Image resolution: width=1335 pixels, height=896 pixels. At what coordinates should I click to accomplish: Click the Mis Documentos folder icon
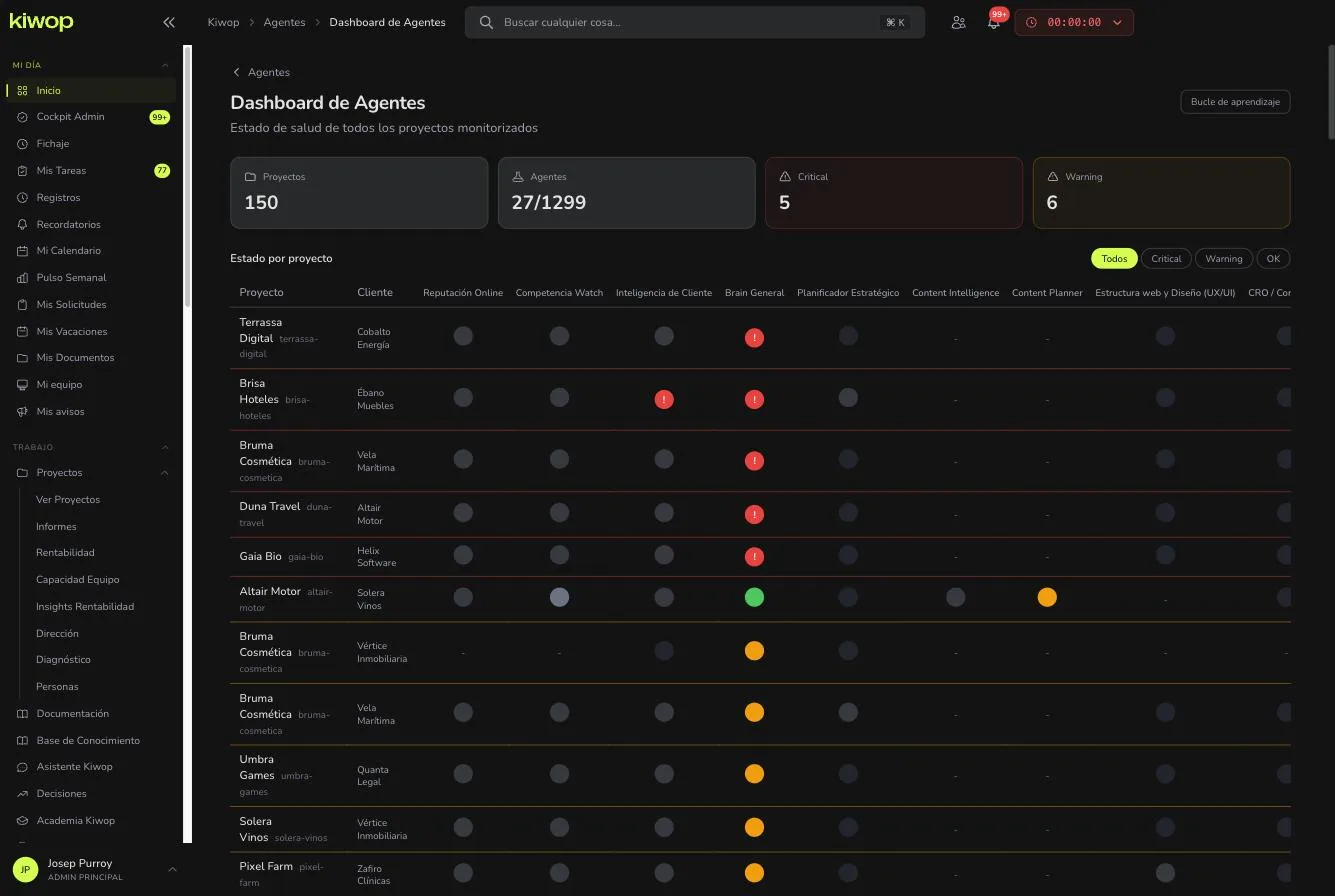point(22,358)
